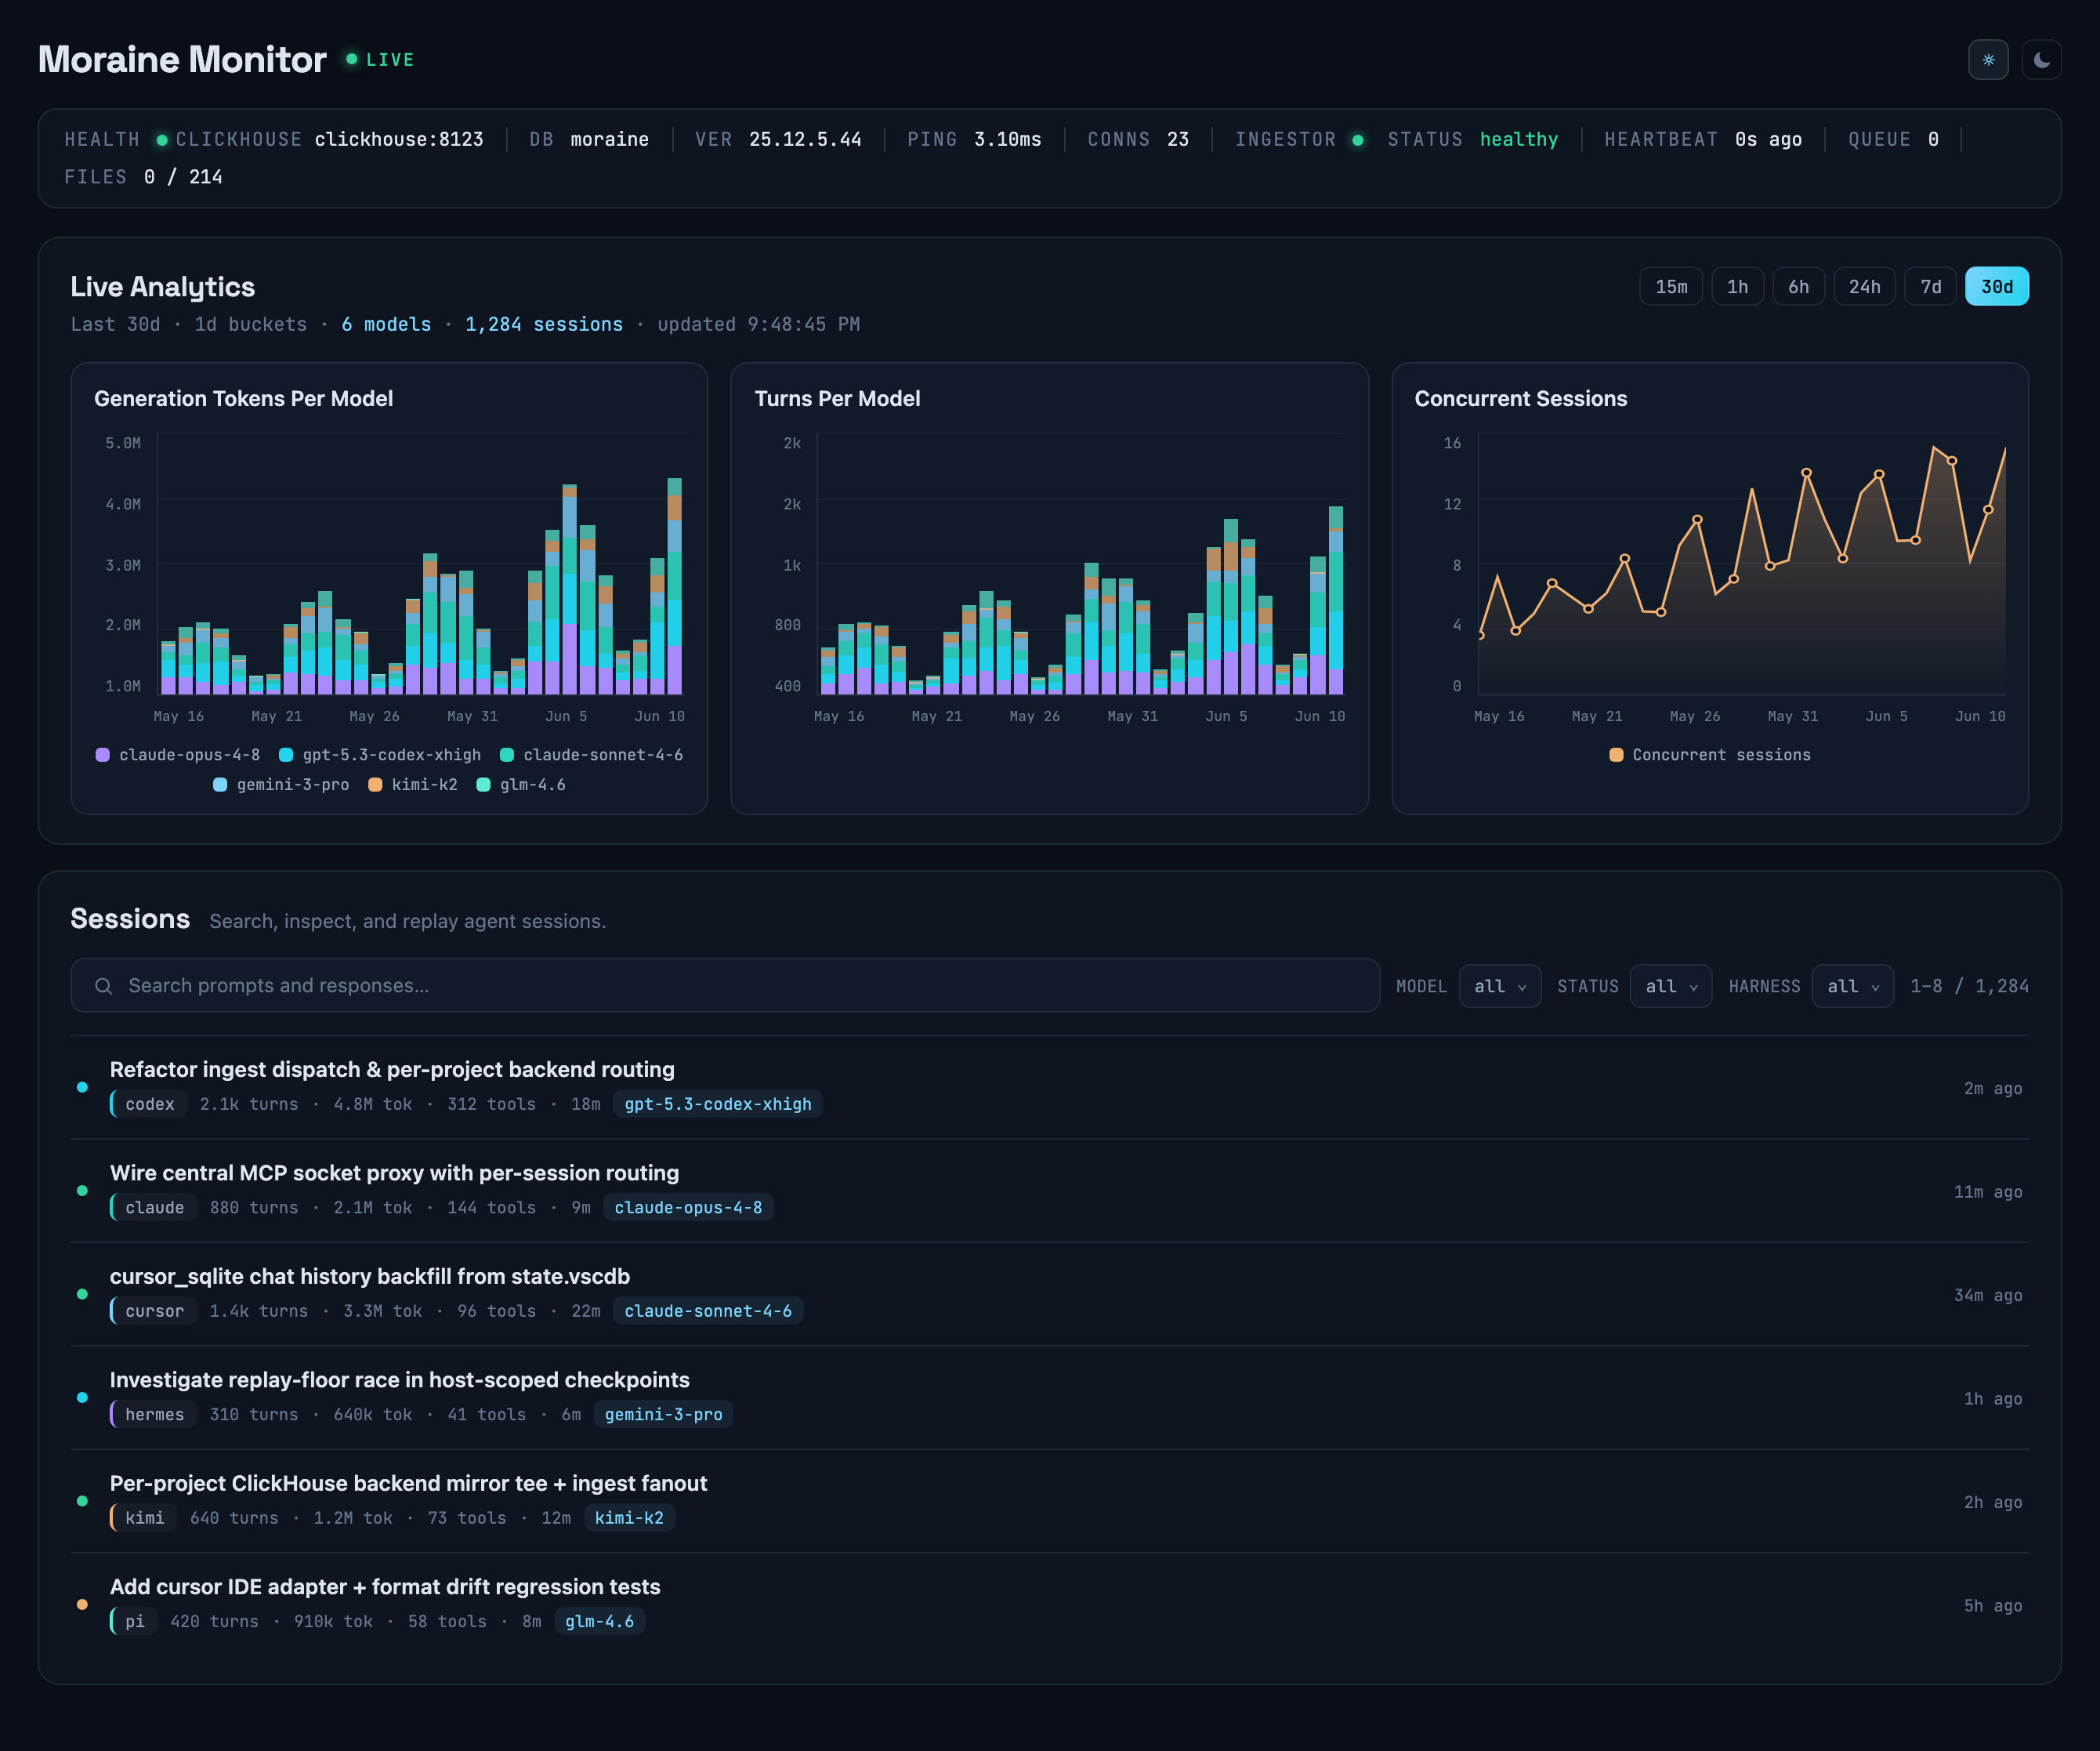Click the claude harness tag
The width and height of the screenshot is (2100, 1751).
(x=154, y=1208)
